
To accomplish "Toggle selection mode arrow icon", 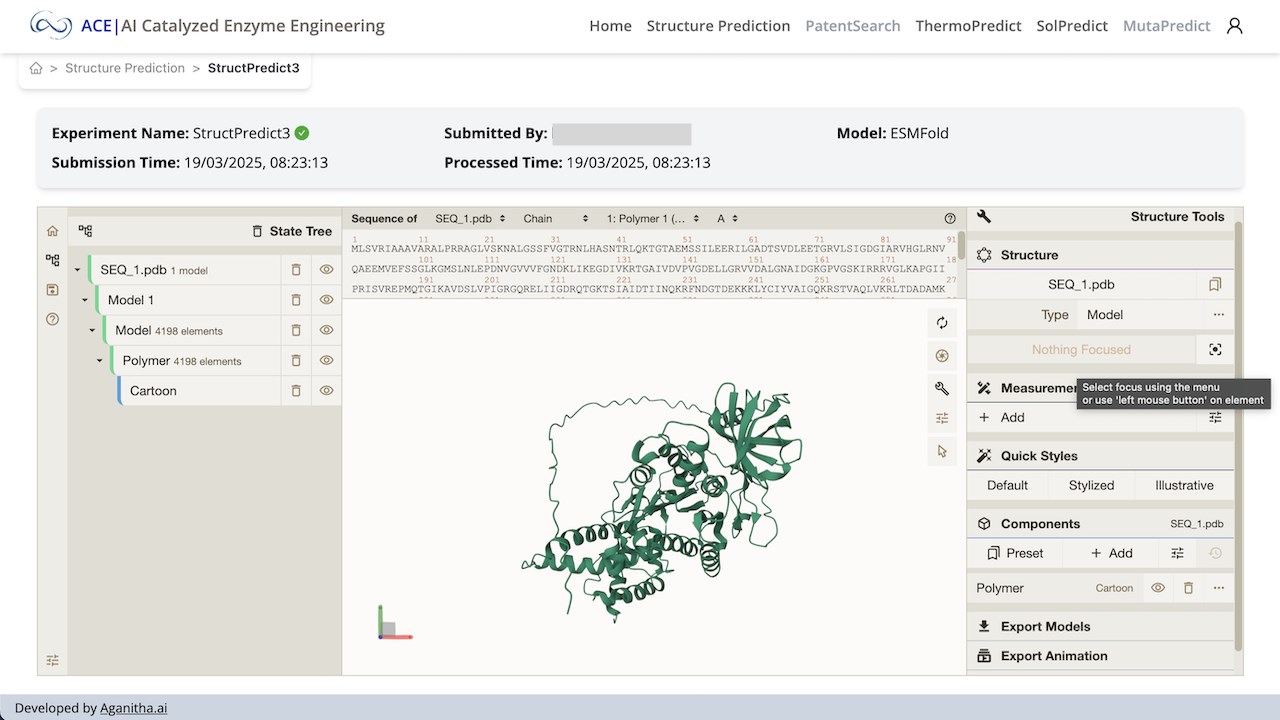I will pyautogui.click(x=941, y=451).
